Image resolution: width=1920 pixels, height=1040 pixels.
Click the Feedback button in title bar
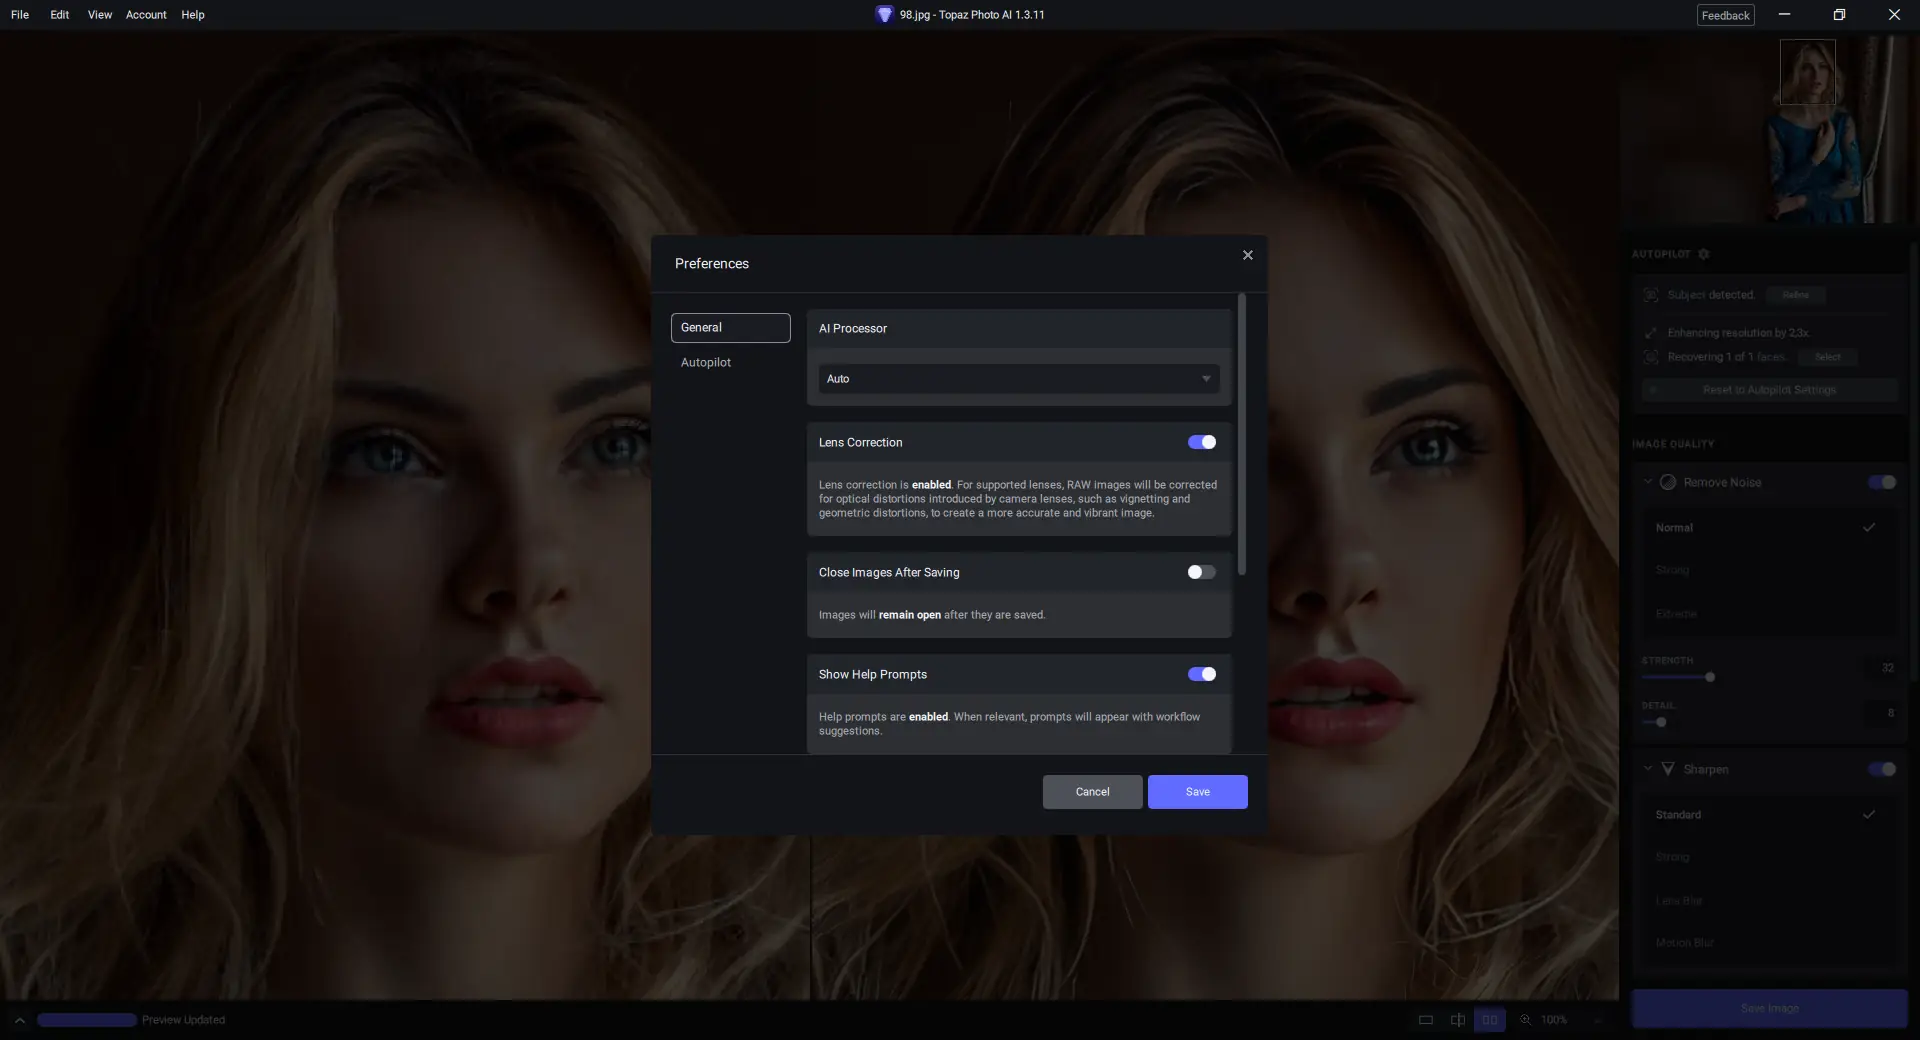click(x=1725, y=15)
